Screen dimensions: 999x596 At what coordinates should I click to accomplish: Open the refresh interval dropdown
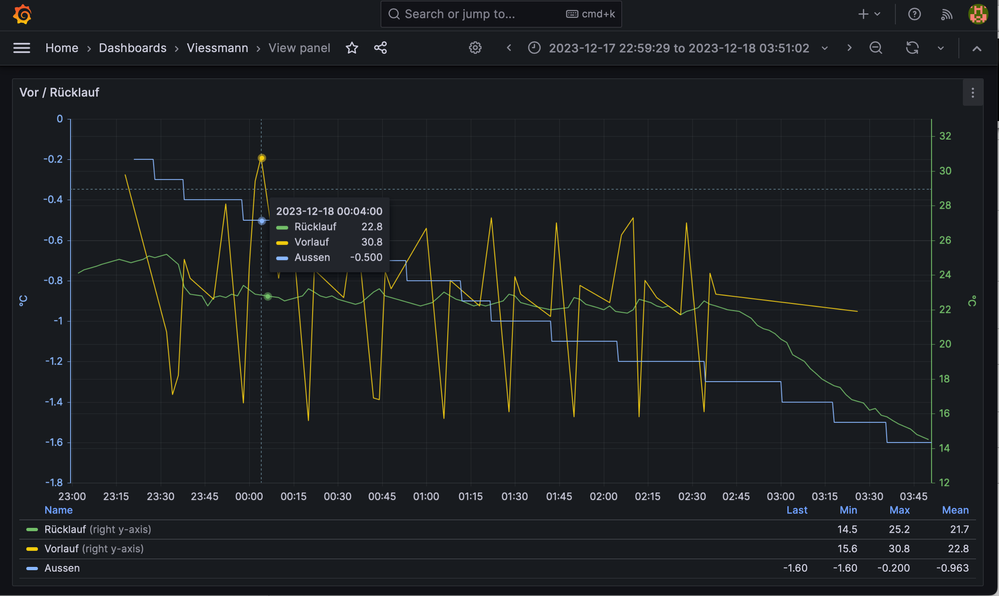(x=940, y=48)
